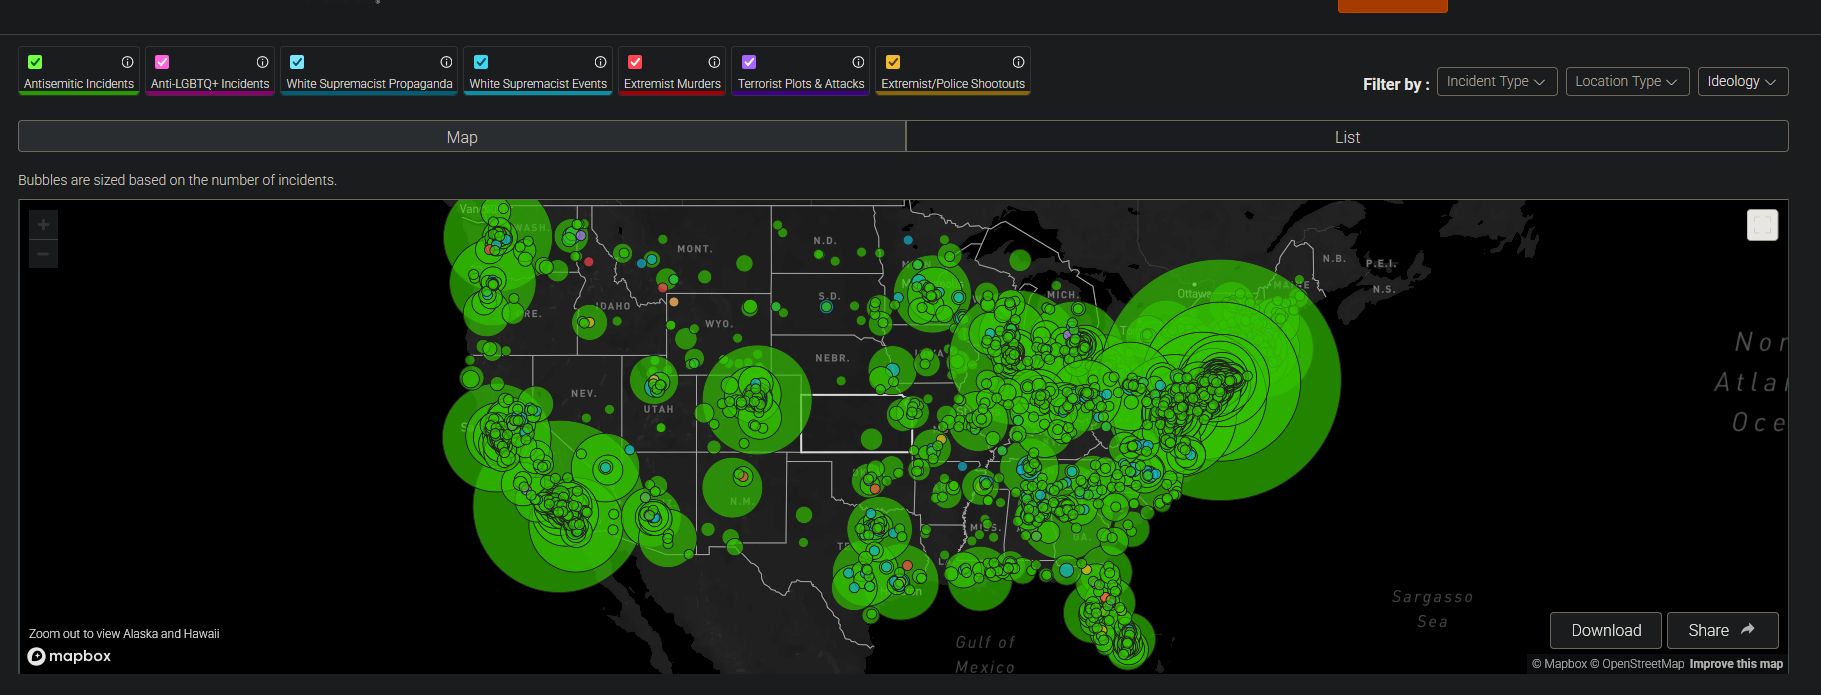The image size is (1821, 695).
Task: Uncheck the Antisemitic Incidents checkbox
Action: [x=35, y=62]
